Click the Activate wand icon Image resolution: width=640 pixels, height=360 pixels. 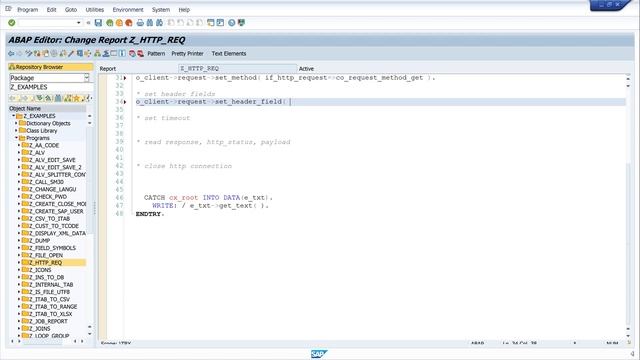click(x=71, y=53)
